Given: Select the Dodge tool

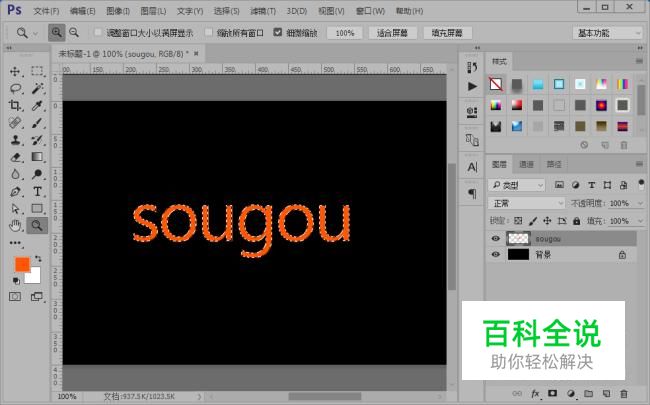Looking at the screenshot, I should click(37, 174).
